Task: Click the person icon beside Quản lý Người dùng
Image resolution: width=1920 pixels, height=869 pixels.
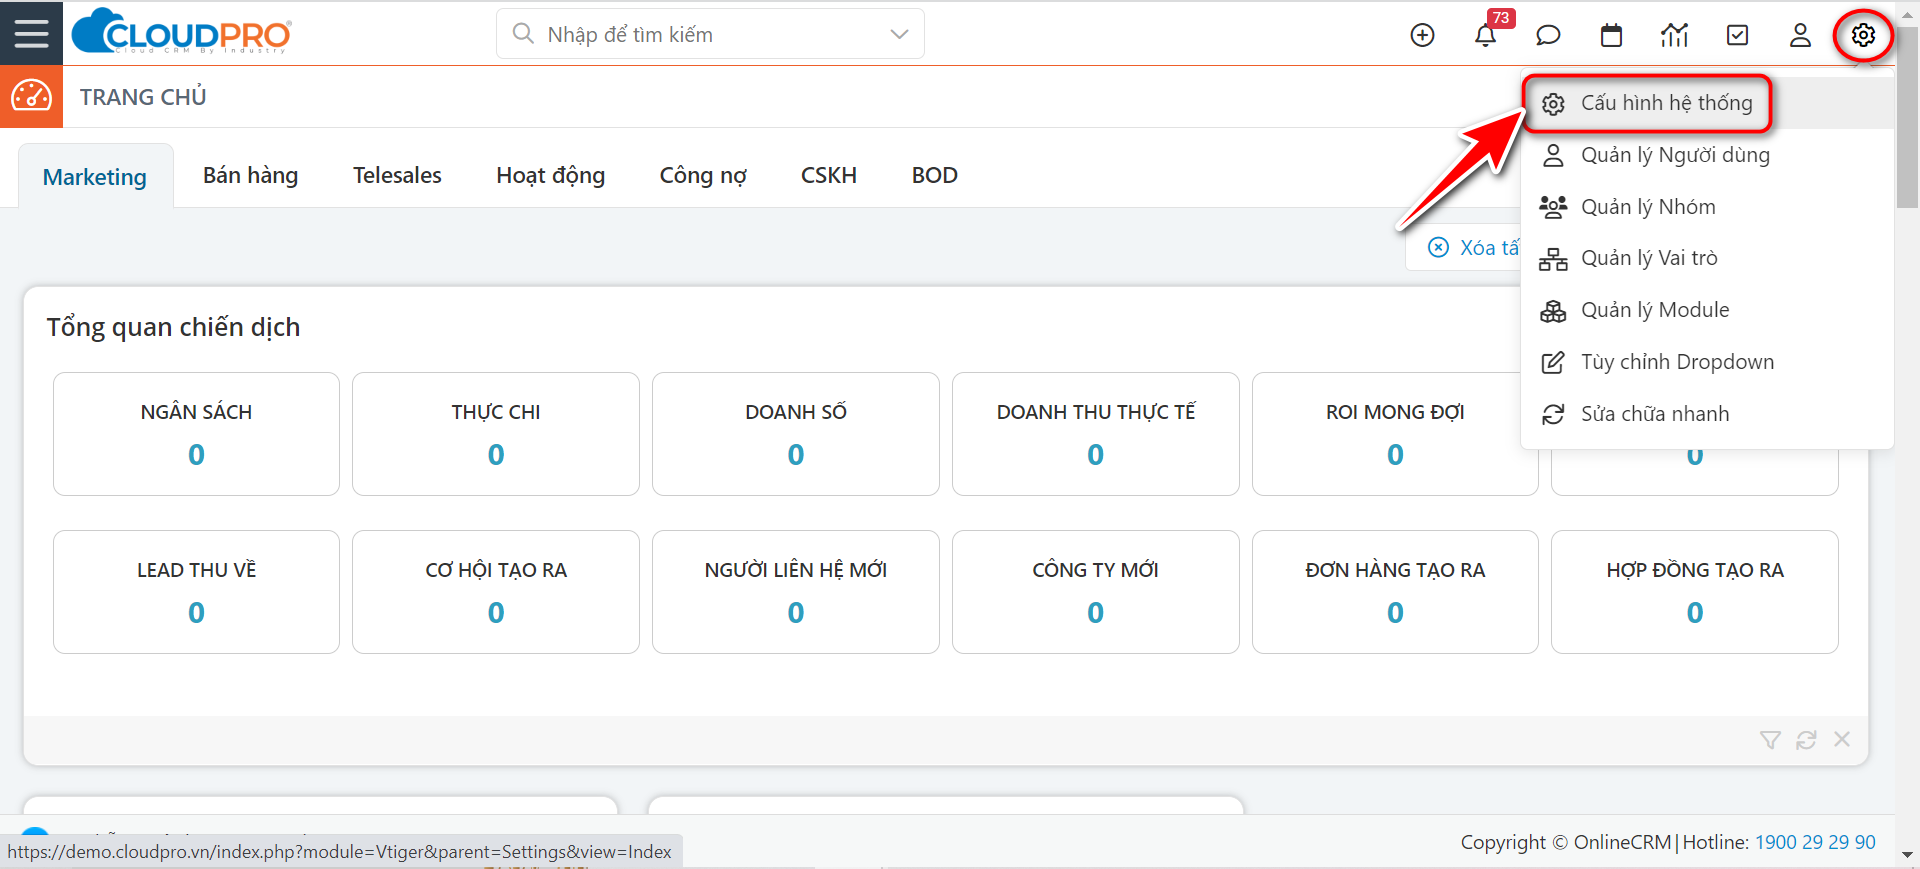Action: [x=1553, y=155]
